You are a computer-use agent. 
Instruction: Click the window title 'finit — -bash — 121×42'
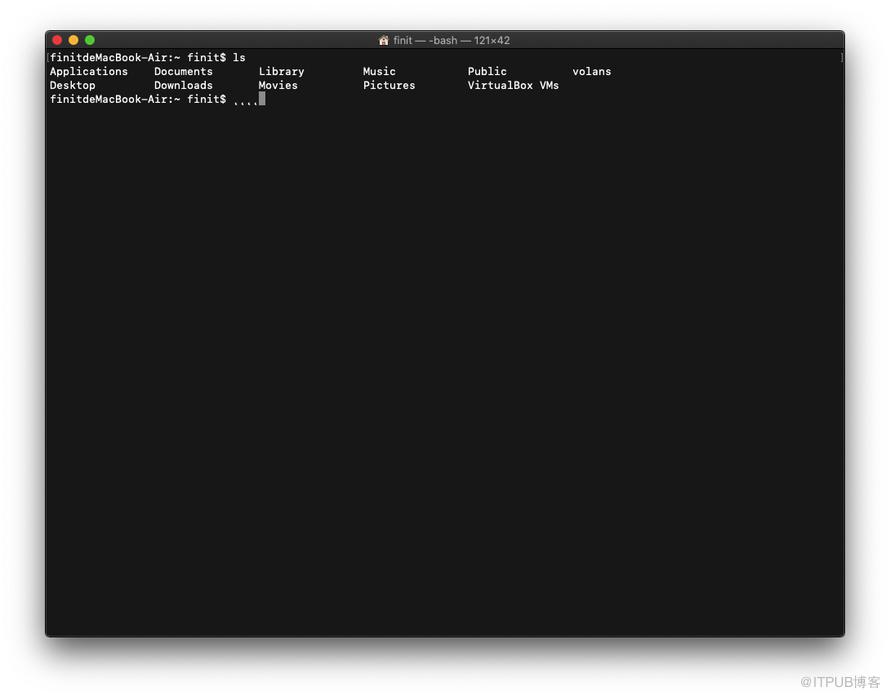[451, 40]
